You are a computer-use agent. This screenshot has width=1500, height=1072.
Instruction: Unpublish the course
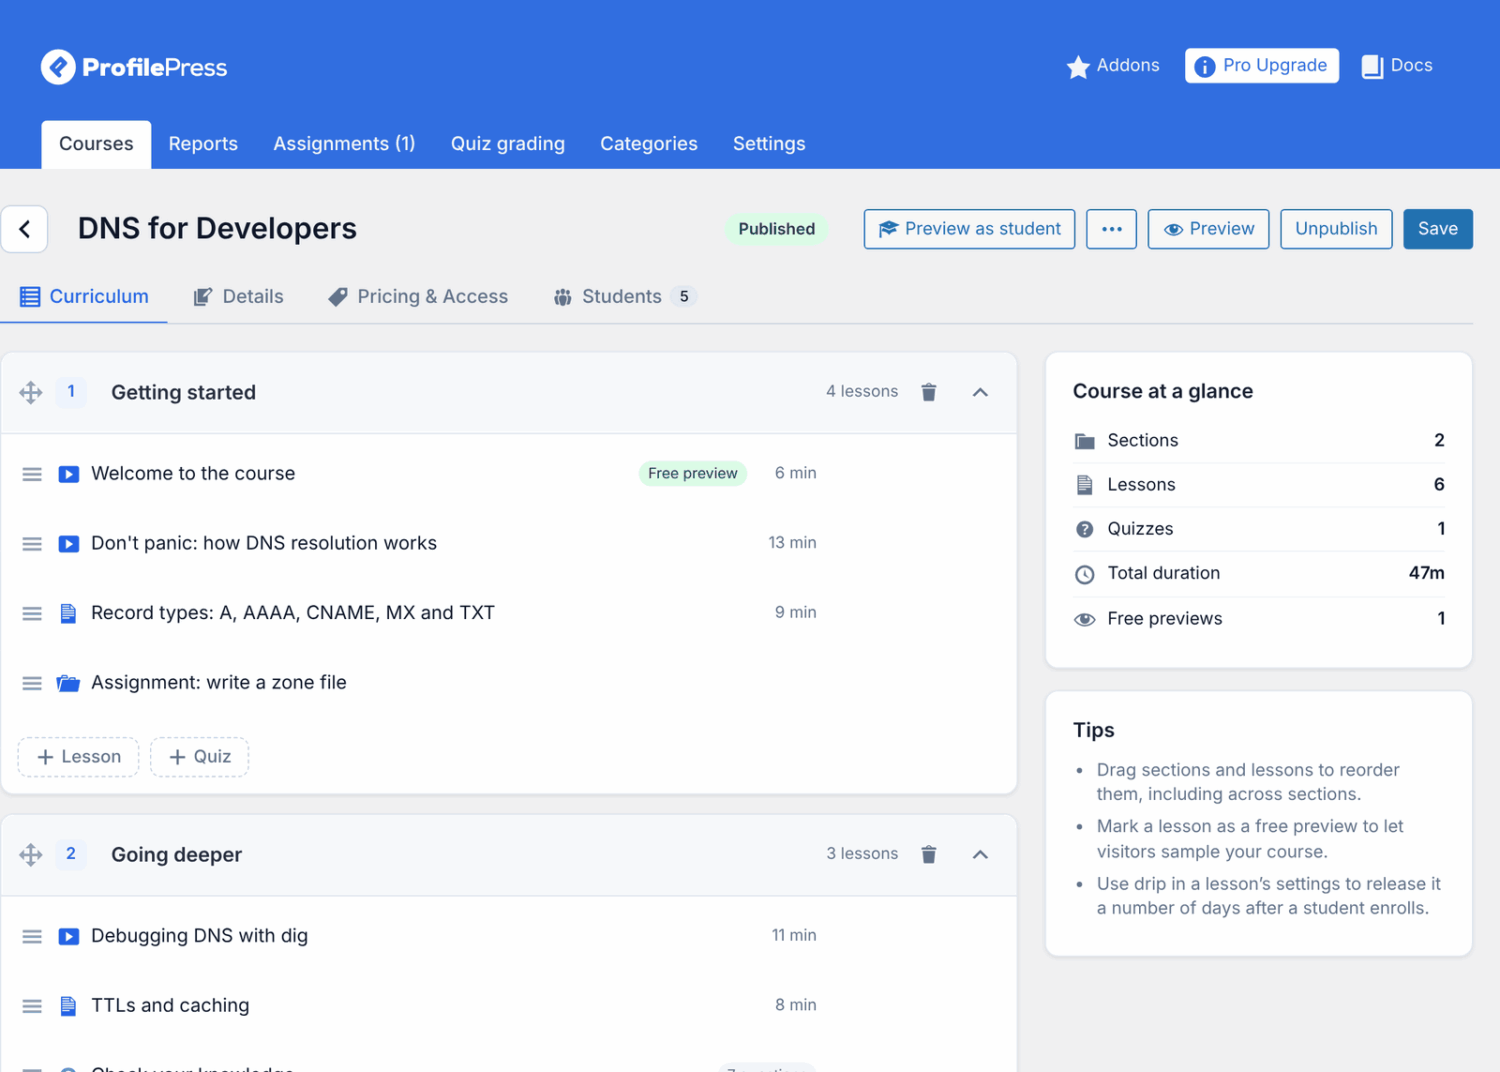tap(1336, 229)
